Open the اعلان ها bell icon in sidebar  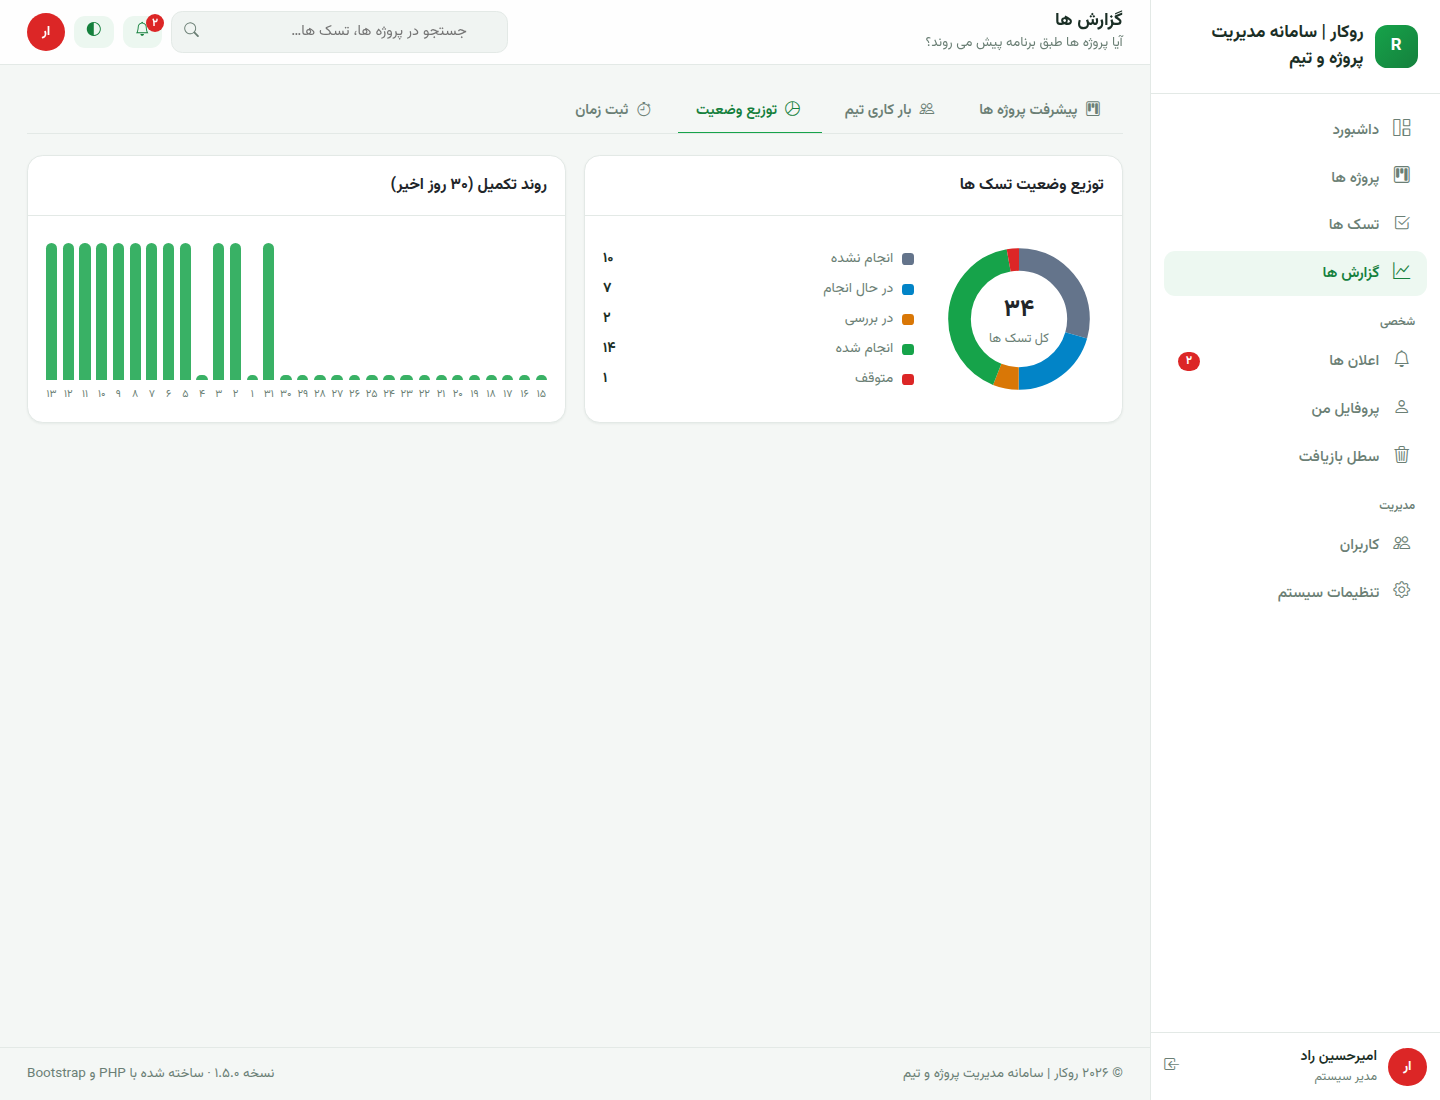1402,359
